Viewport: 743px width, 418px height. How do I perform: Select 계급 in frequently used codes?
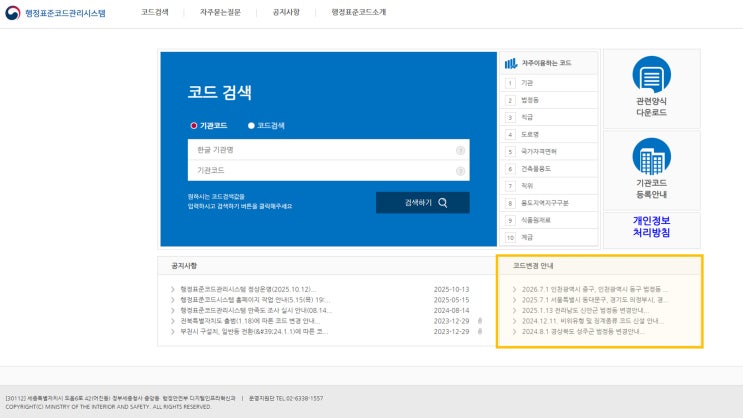click(527, 237)
